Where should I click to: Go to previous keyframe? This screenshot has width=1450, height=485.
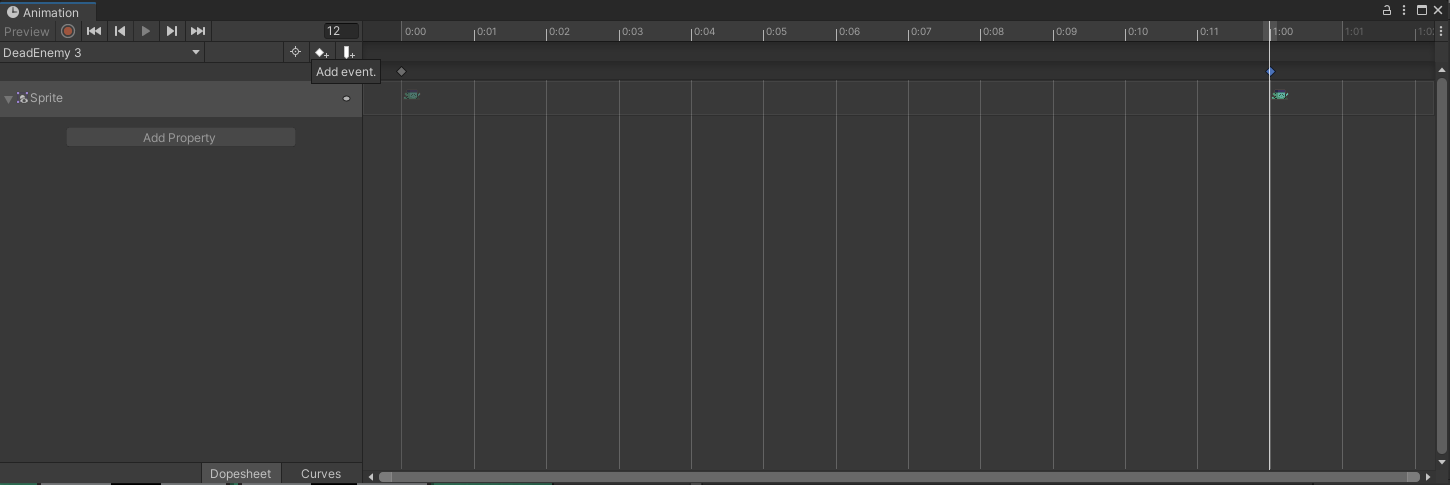tap(120, 31)
